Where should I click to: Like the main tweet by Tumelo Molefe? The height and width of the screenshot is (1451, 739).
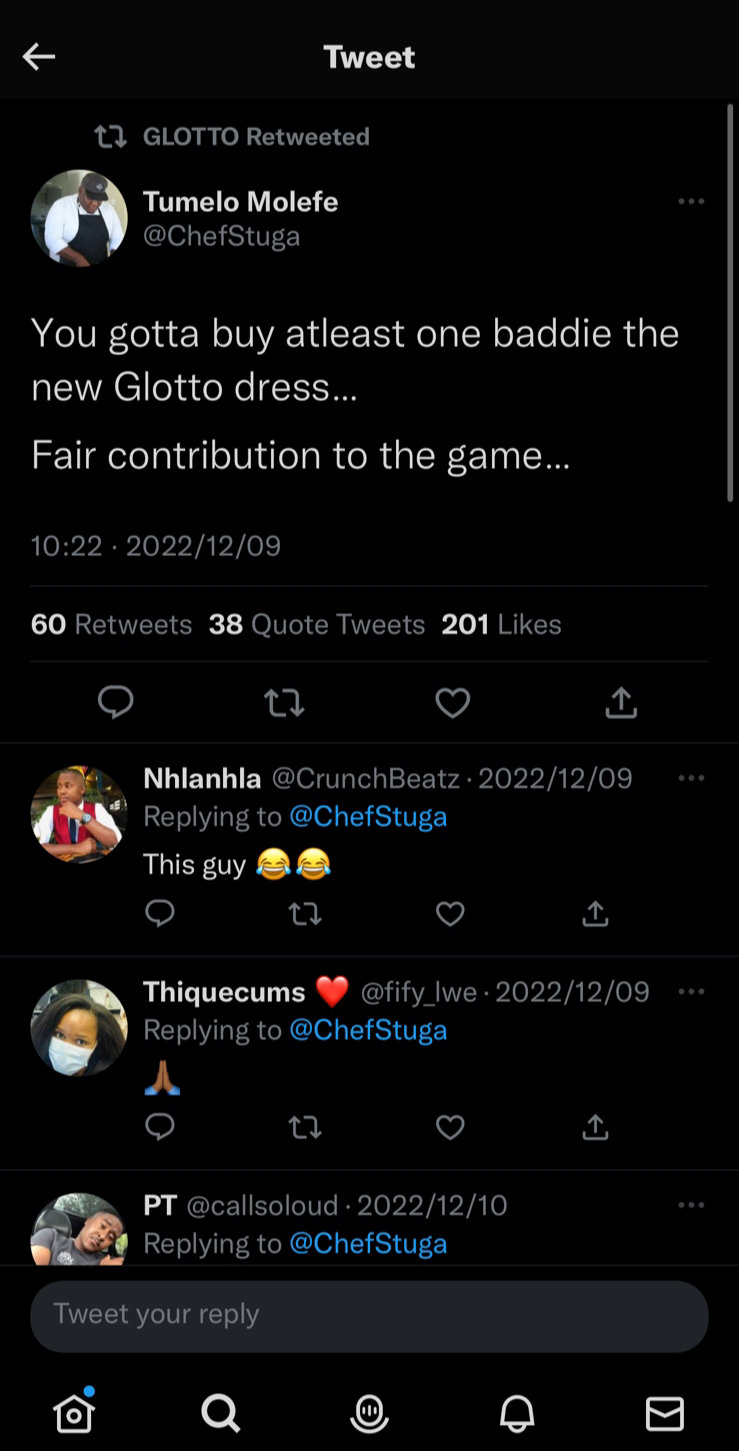(453, 703)
